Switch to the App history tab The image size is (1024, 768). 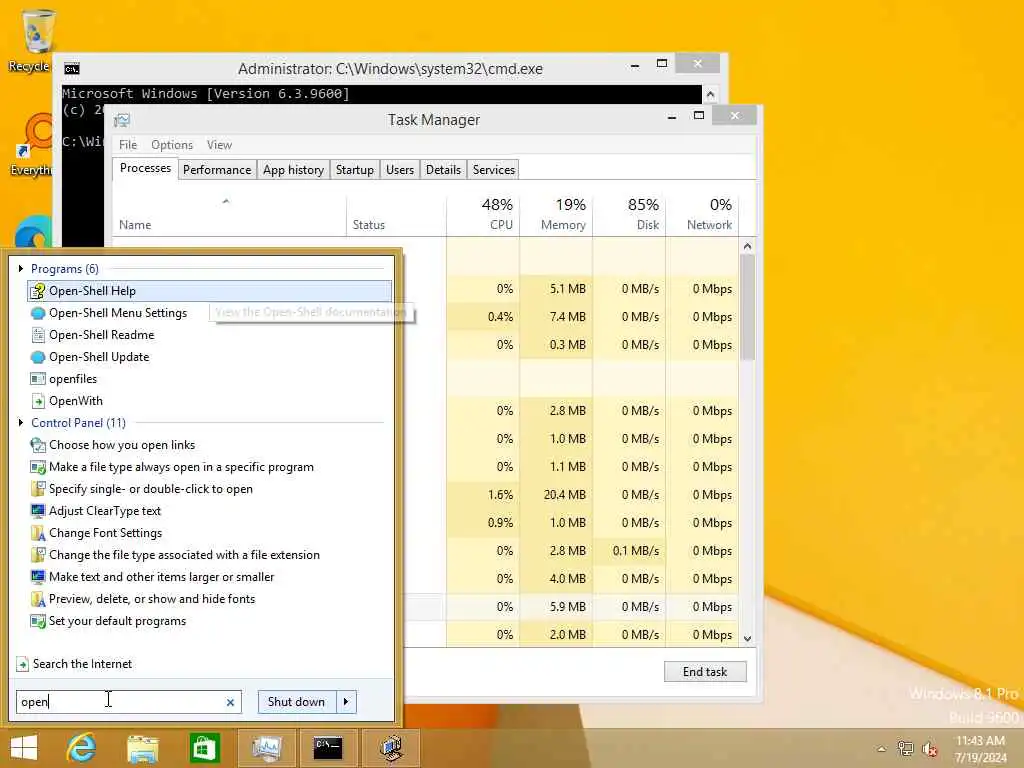coord(293,170)
